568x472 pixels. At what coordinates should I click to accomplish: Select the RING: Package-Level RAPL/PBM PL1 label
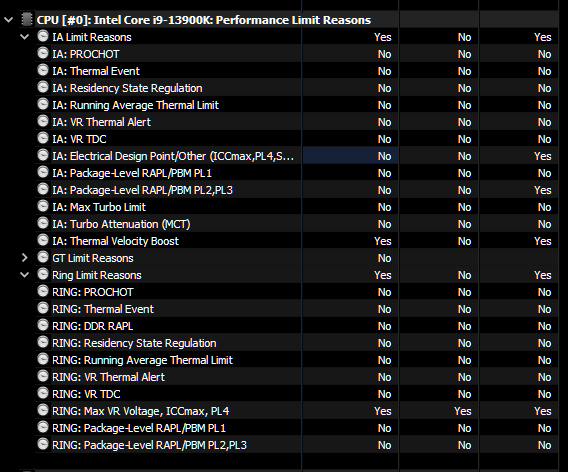coord(139,429)
